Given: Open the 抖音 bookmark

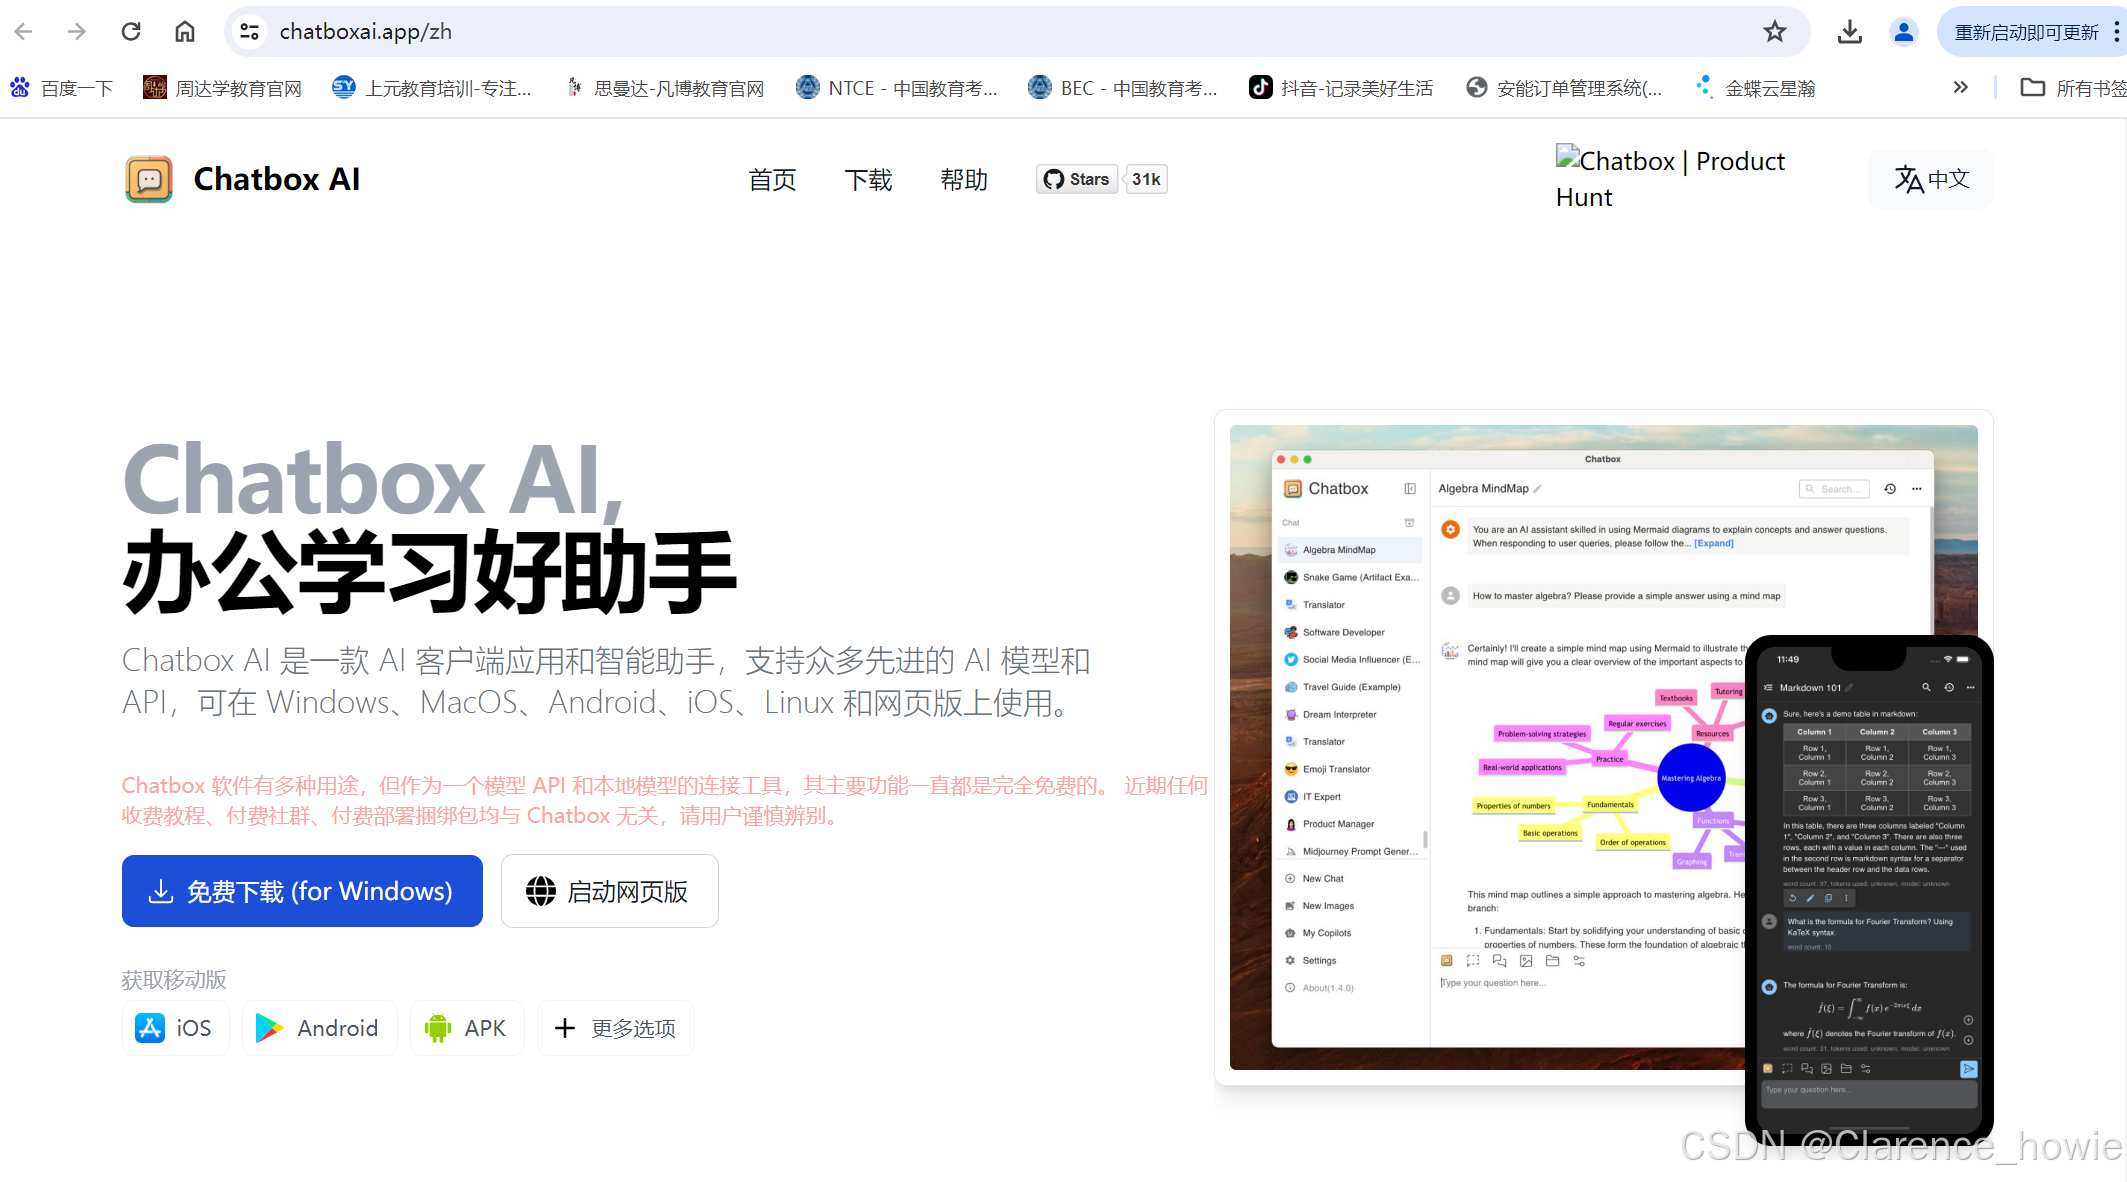Looking at the screenshot, I should (1341, 88).
